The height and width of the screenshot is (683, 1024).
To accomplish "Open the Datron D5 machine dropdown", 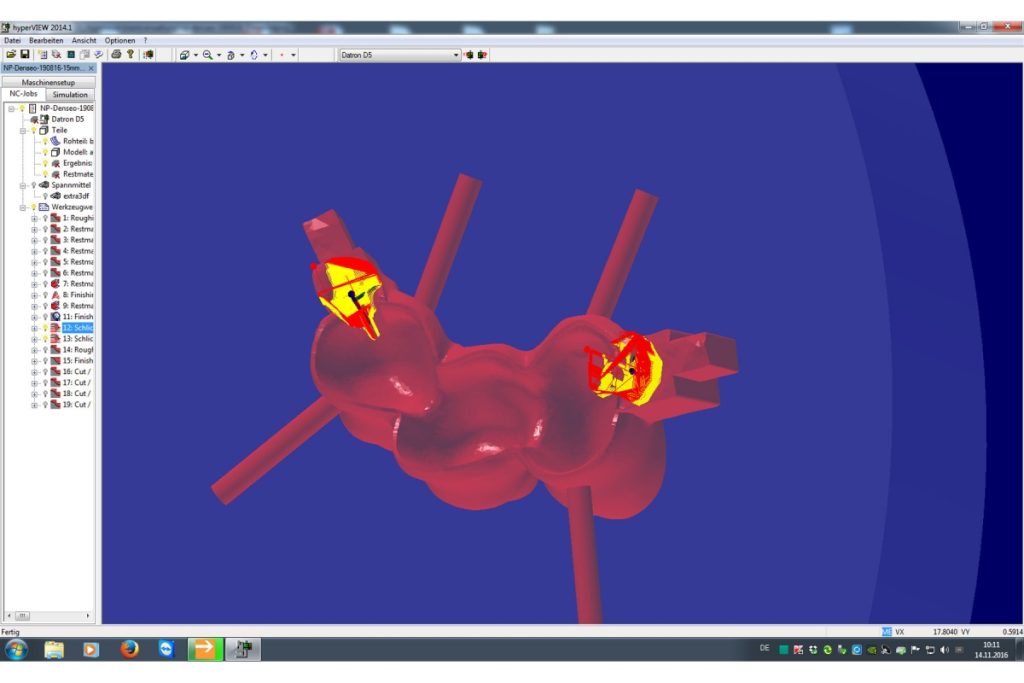I will click(x=456, y=55).
